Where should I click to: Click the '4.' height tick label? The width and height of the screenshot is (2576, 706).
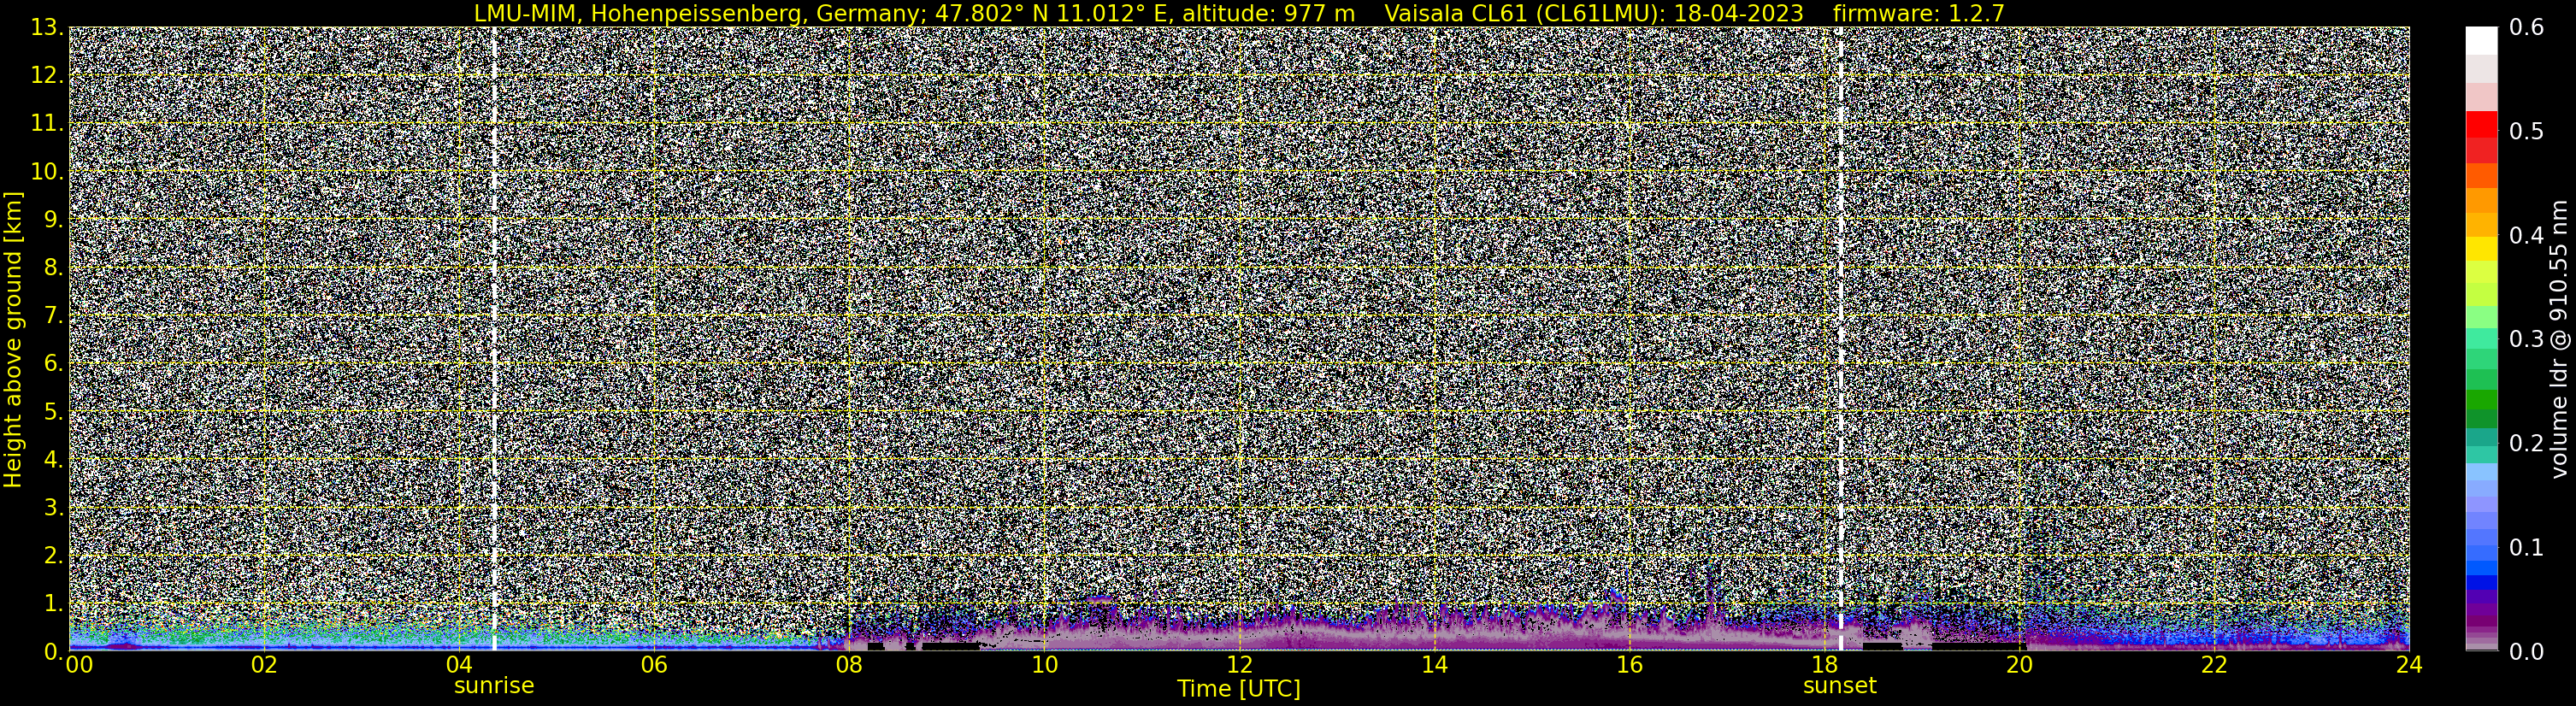pyautogui.click(x=54, y=460)
